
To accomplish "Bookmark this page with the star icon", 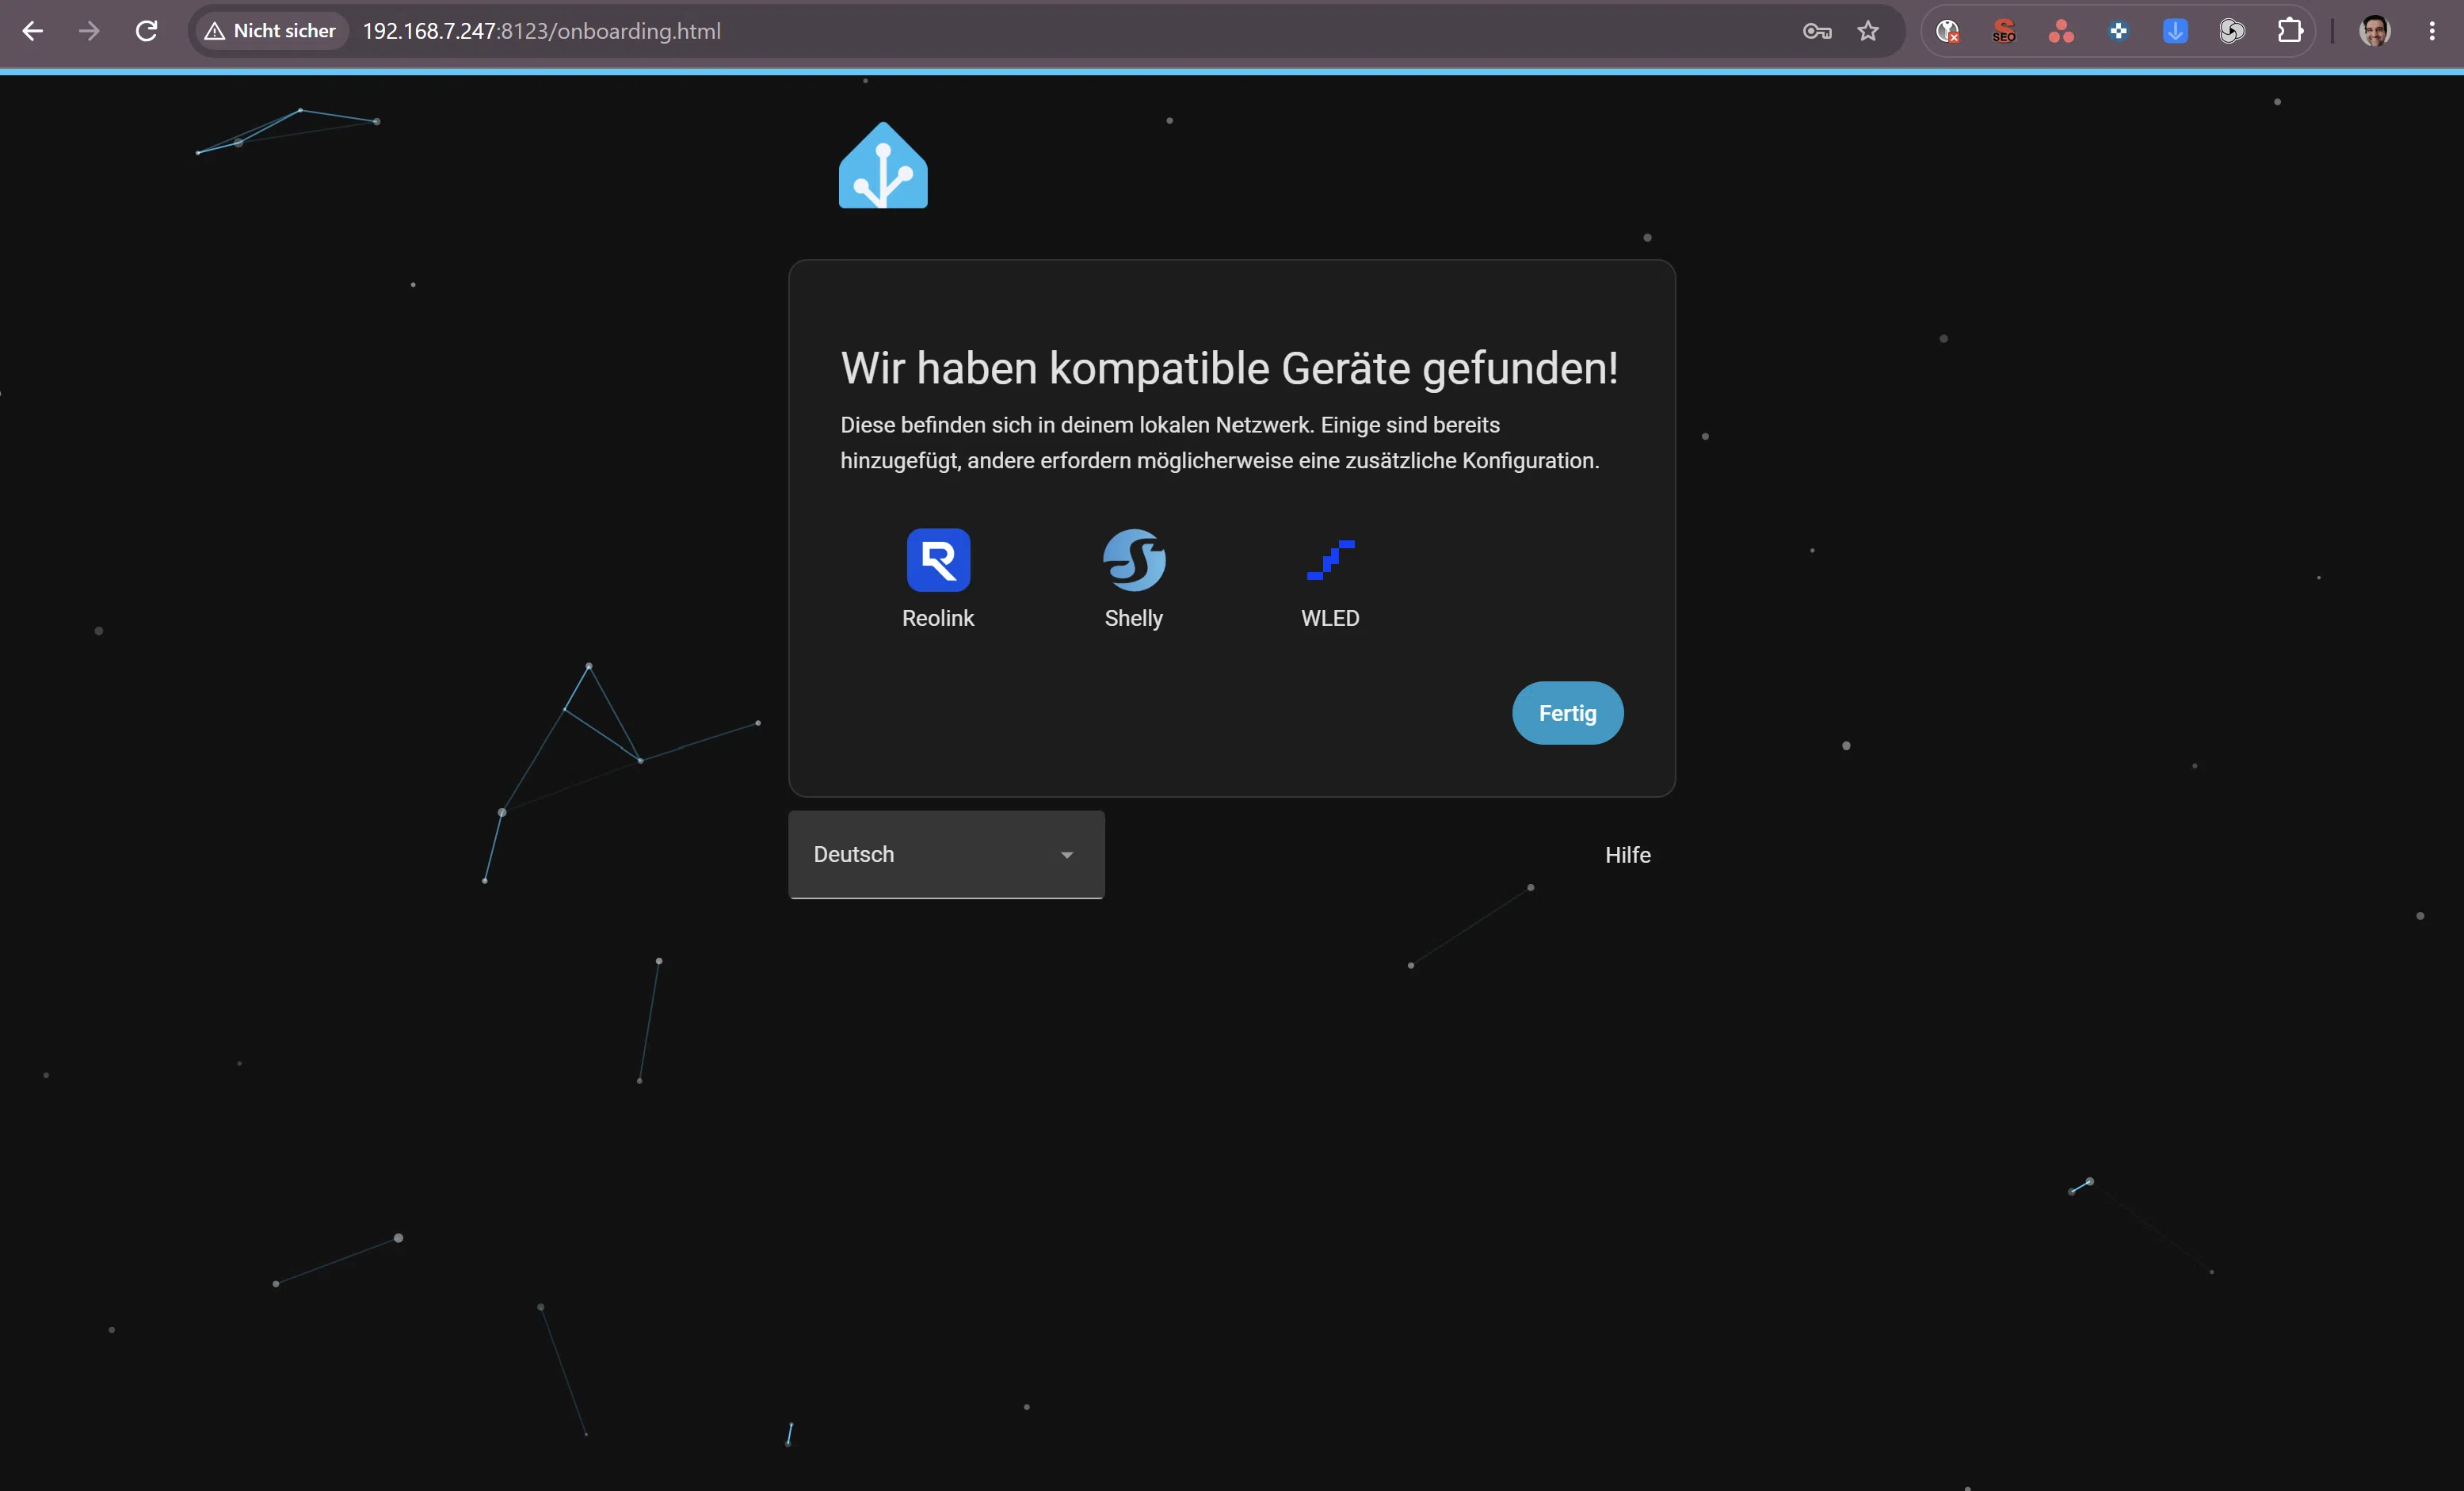I will pos(1868,31).
